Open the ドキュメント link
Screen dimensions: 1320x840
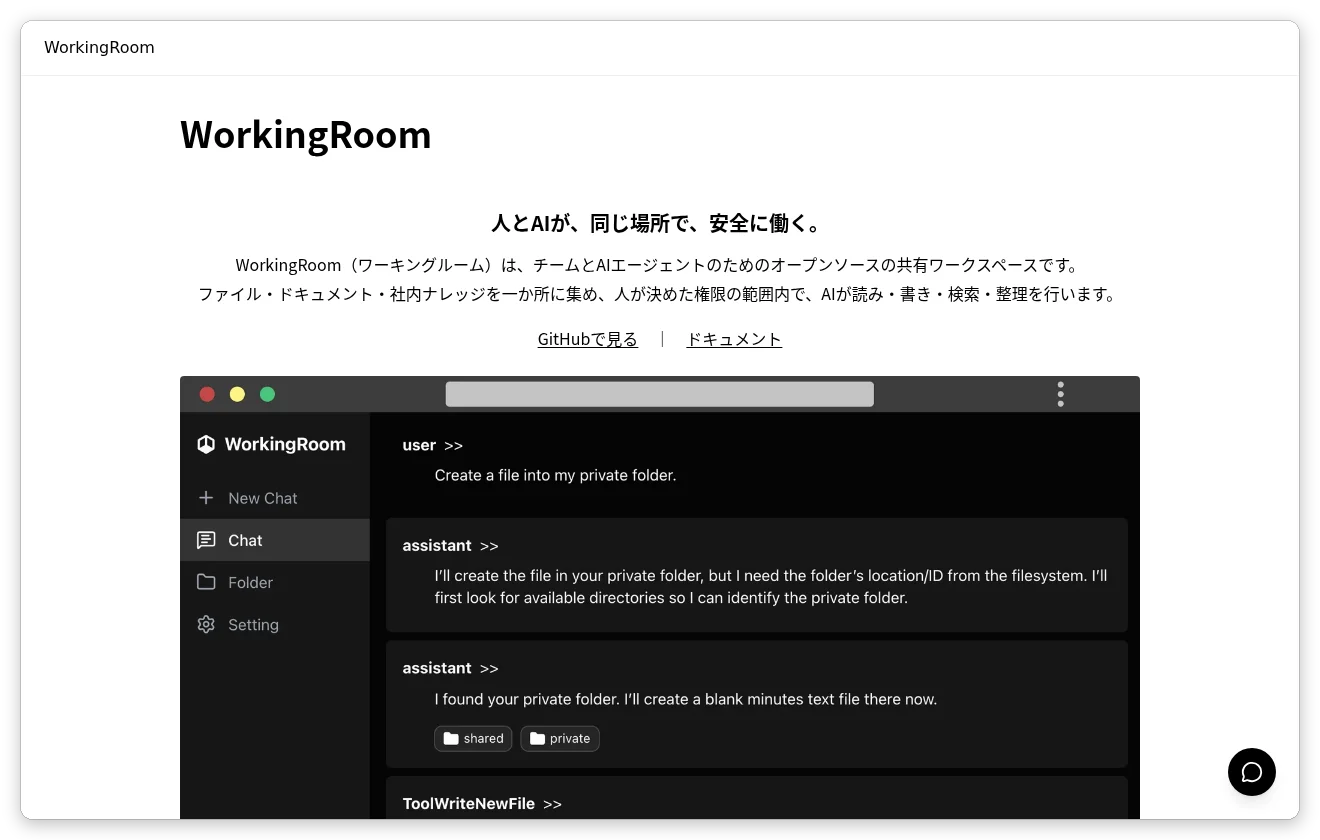[734, 339]
